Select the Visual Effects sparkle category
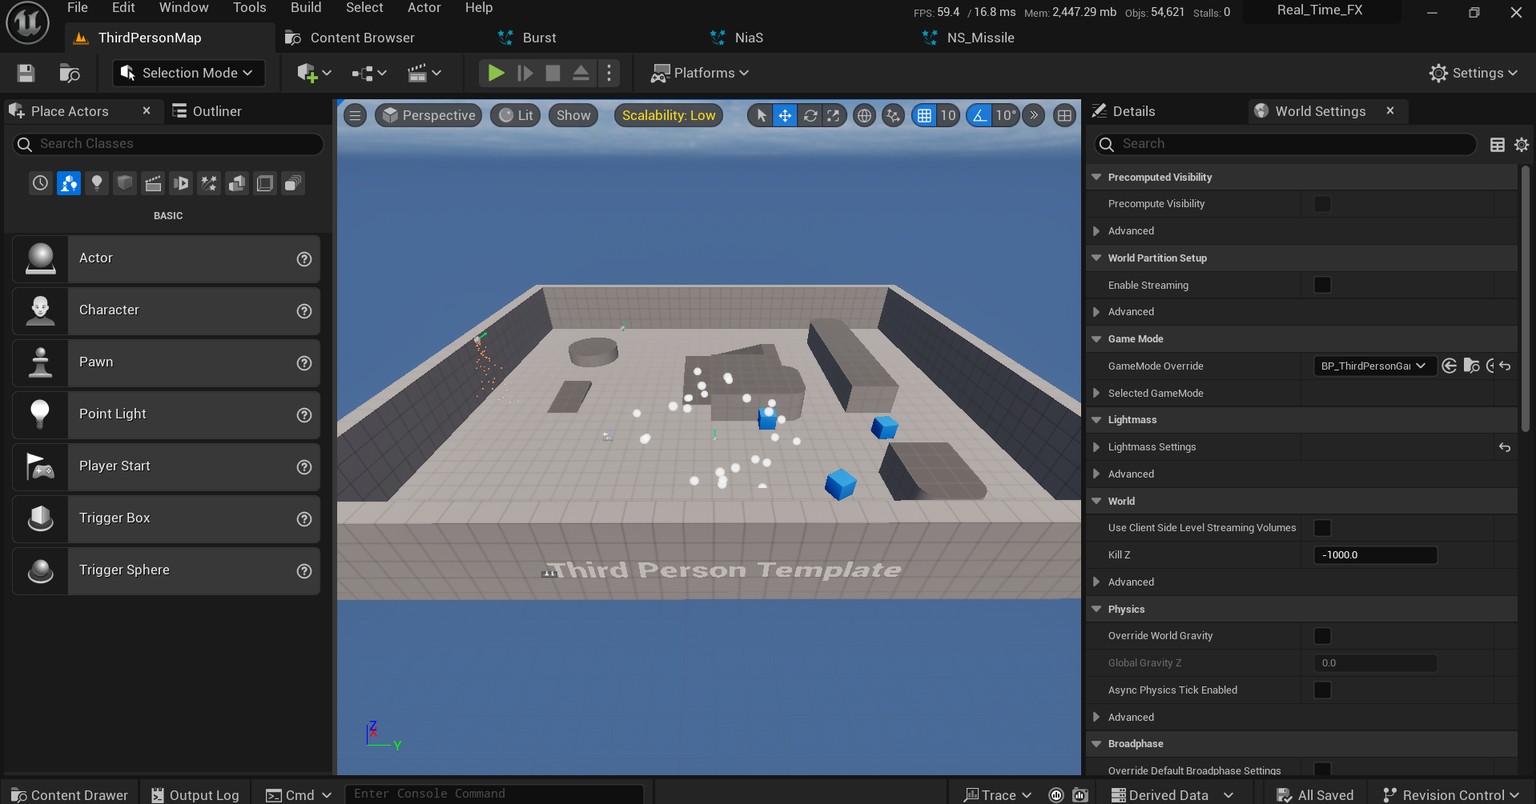This screenshot has width=1536, height=804. tap(209, 183)
